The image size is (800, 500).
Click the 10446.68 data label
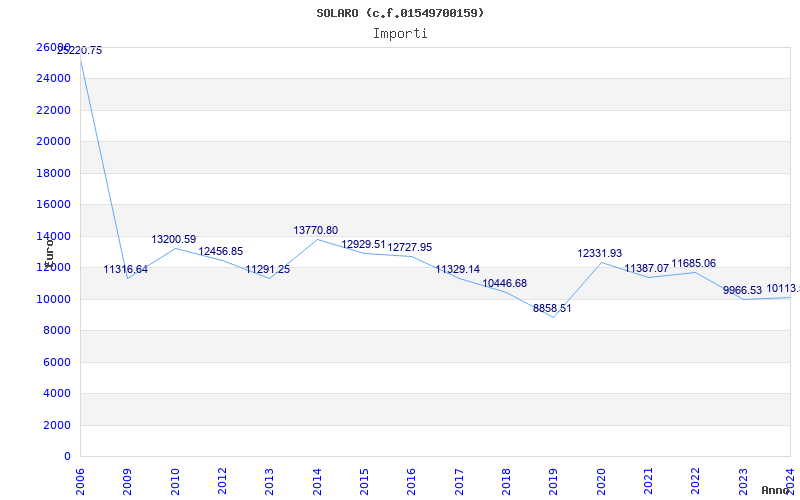click(505, 284)
